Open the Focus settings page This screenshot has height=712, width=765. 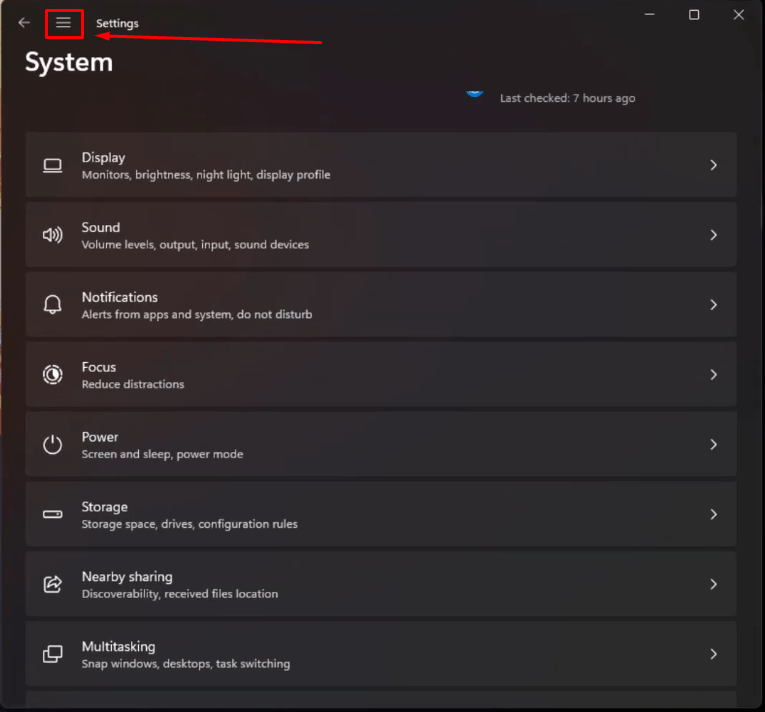381,374
